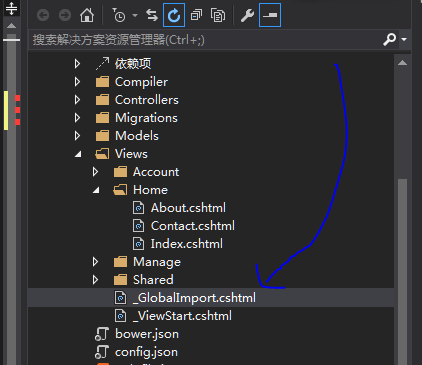Select About.cshtml file
Image resolution: width=422 pixels, height=365 pixels.
188,208
